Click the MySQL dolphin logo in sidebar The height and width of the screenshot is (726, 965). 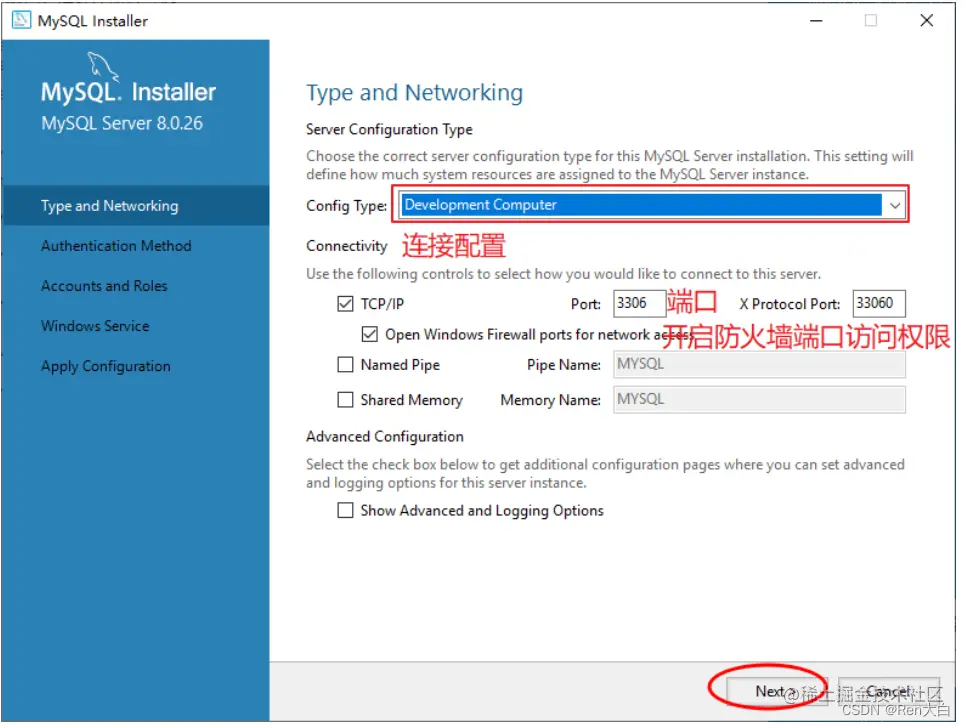[x=102, y=66]
